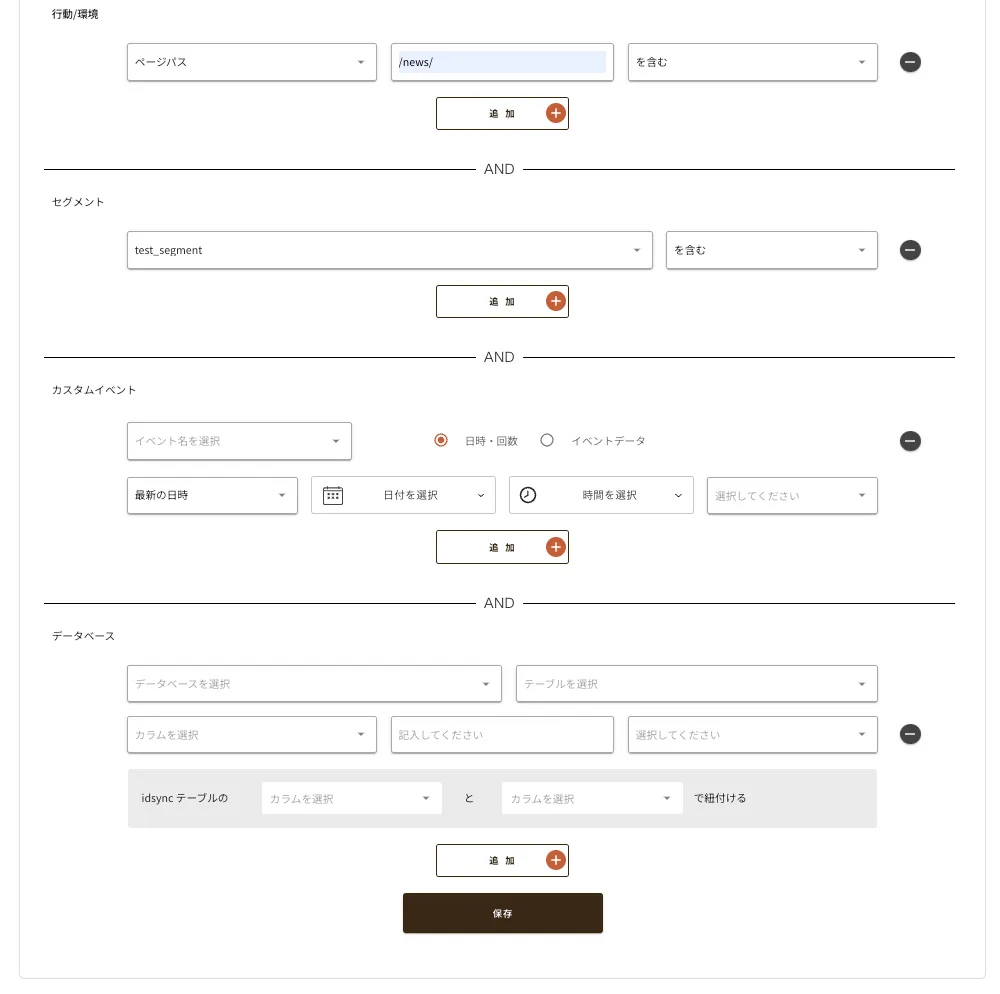The width and height of the screenshot is (1000, 994).
Task: Click the 記入してください input field
Action: [501, 735]
